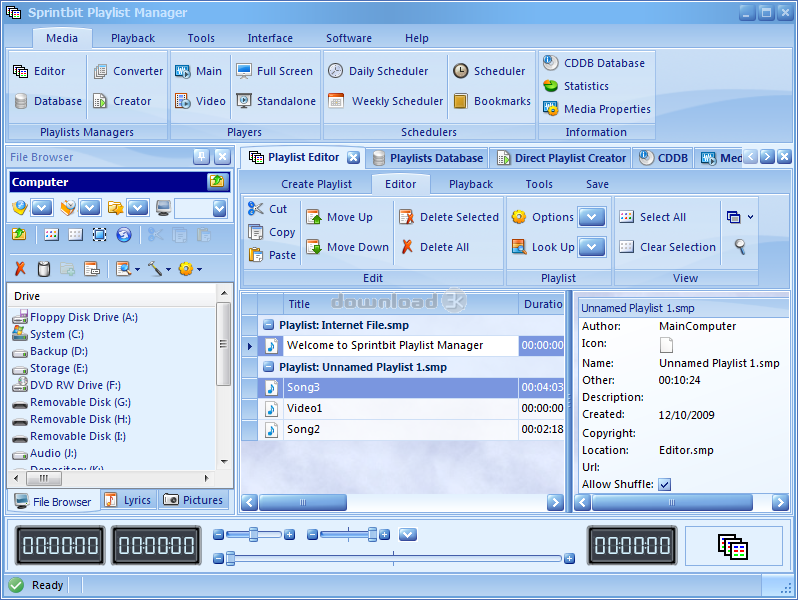Open the CDDB Database
The height and width of the screenshot is (600, 798).
pos(594,63)
